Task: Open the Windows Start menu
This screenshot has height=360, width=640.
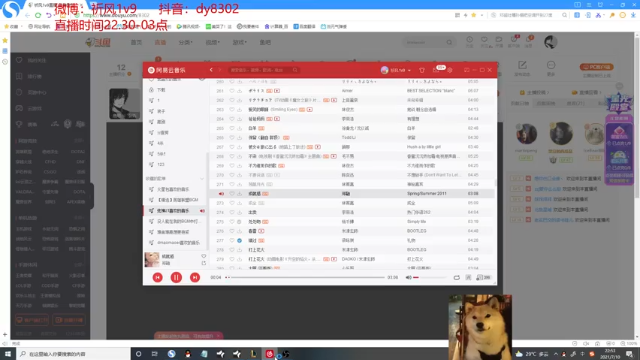Action: (x=7, y=354)
